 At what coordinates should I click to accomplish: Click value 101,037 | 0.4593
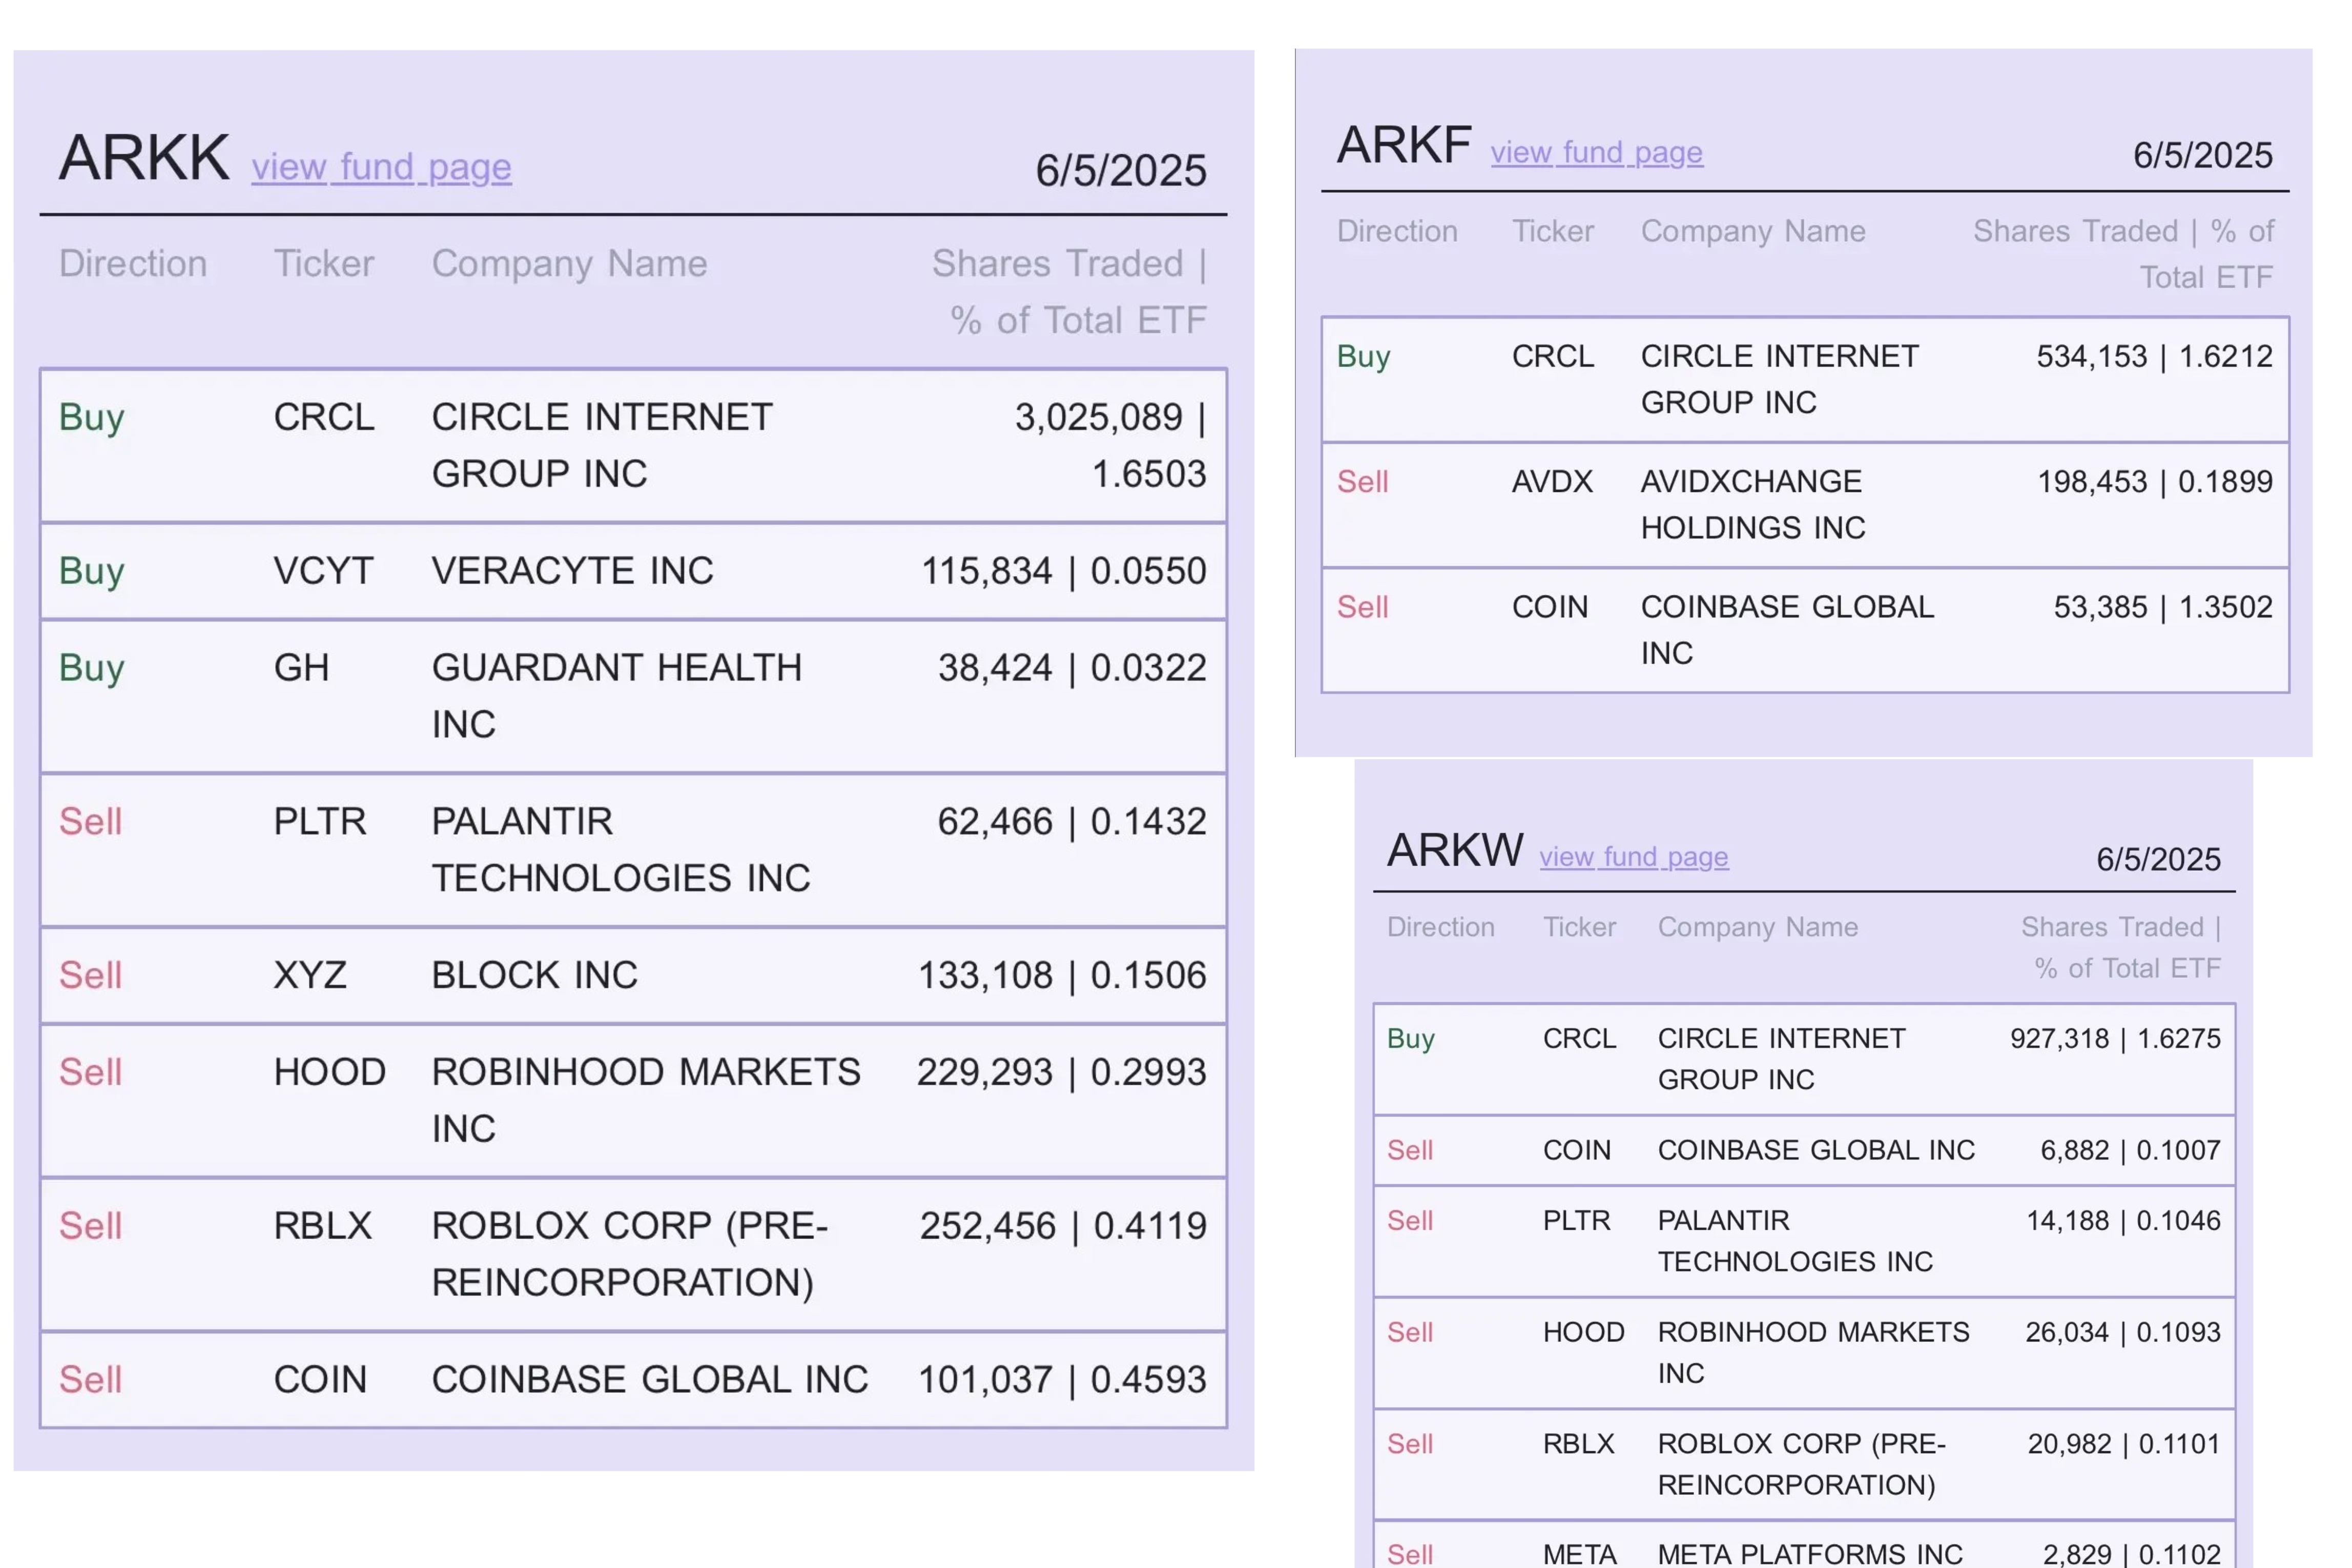point(1062,1380)
